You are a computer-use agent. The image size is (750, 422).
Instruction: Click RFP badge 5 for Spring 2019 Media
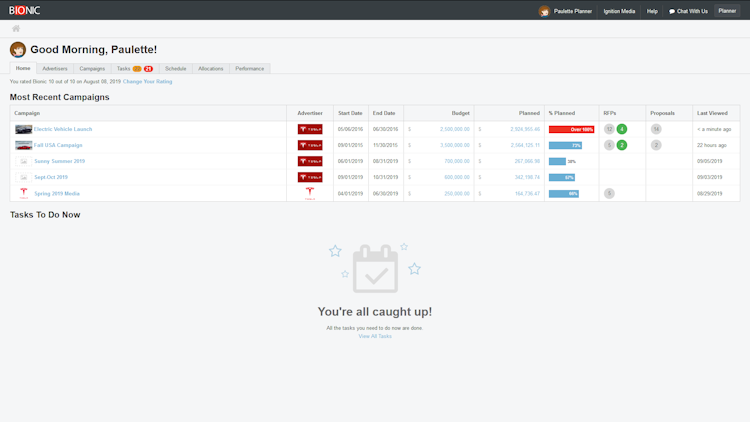click(x=609, y=193)
